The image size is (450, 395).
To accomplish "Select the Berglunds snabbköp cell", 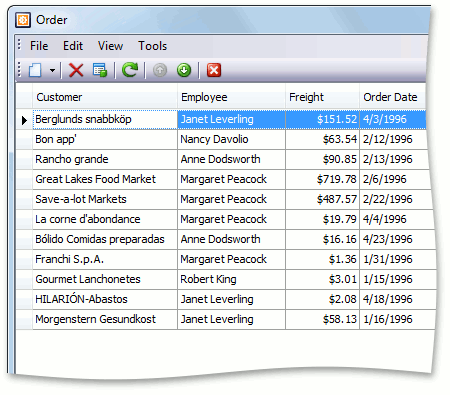I will click(105, 119).
